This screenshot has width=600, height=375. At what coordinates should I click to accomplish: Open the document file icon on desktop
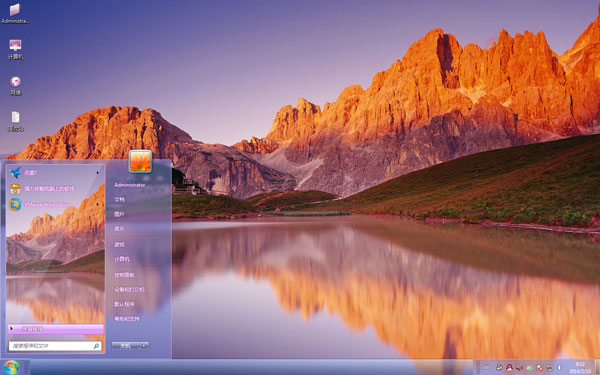(15, 121)
